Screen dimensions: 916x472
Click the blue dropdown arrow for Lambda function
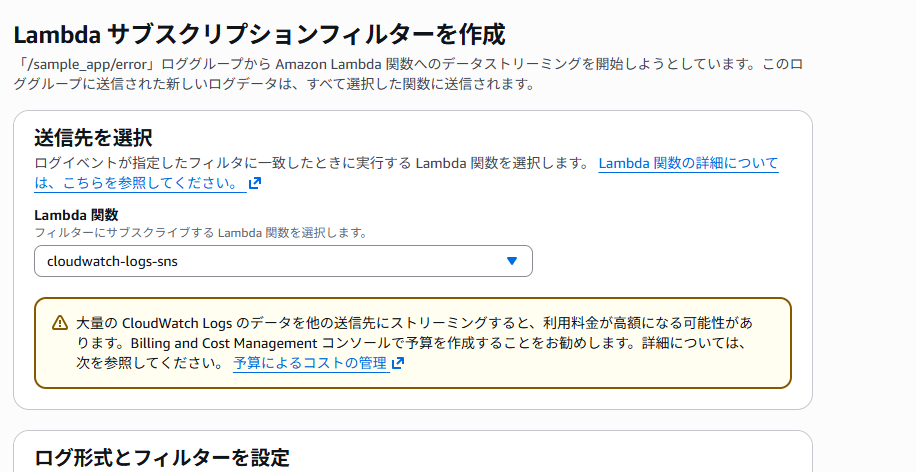tap(511, 261)
